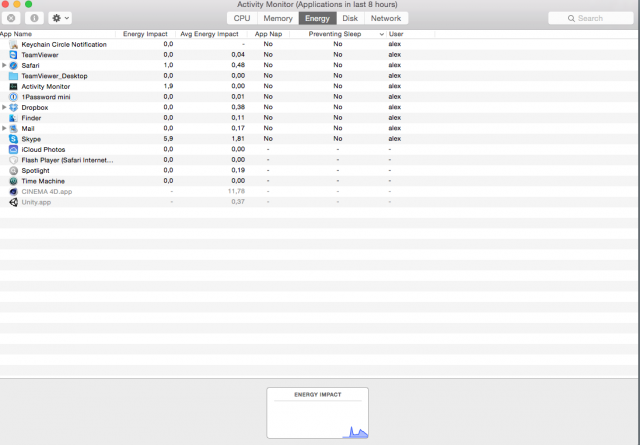Click the TeamViewer_Desktop folder icon
This screenshot has height=445, width=640.
[13, 76]
